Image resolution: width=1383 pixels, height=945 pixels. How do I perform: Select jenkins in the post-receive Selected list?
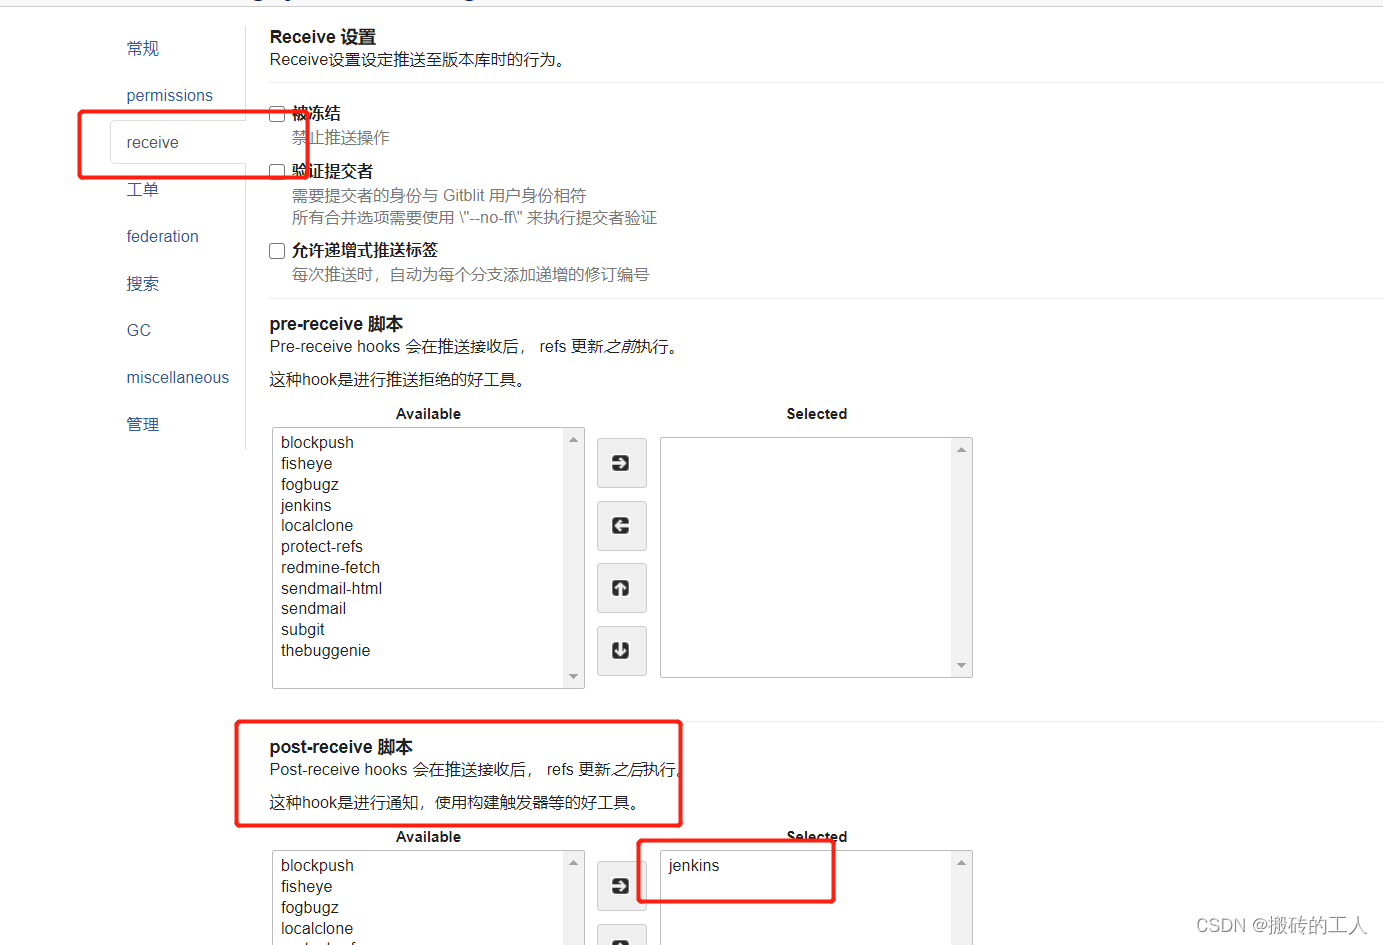pyautogui.click(x=694, y=865)
